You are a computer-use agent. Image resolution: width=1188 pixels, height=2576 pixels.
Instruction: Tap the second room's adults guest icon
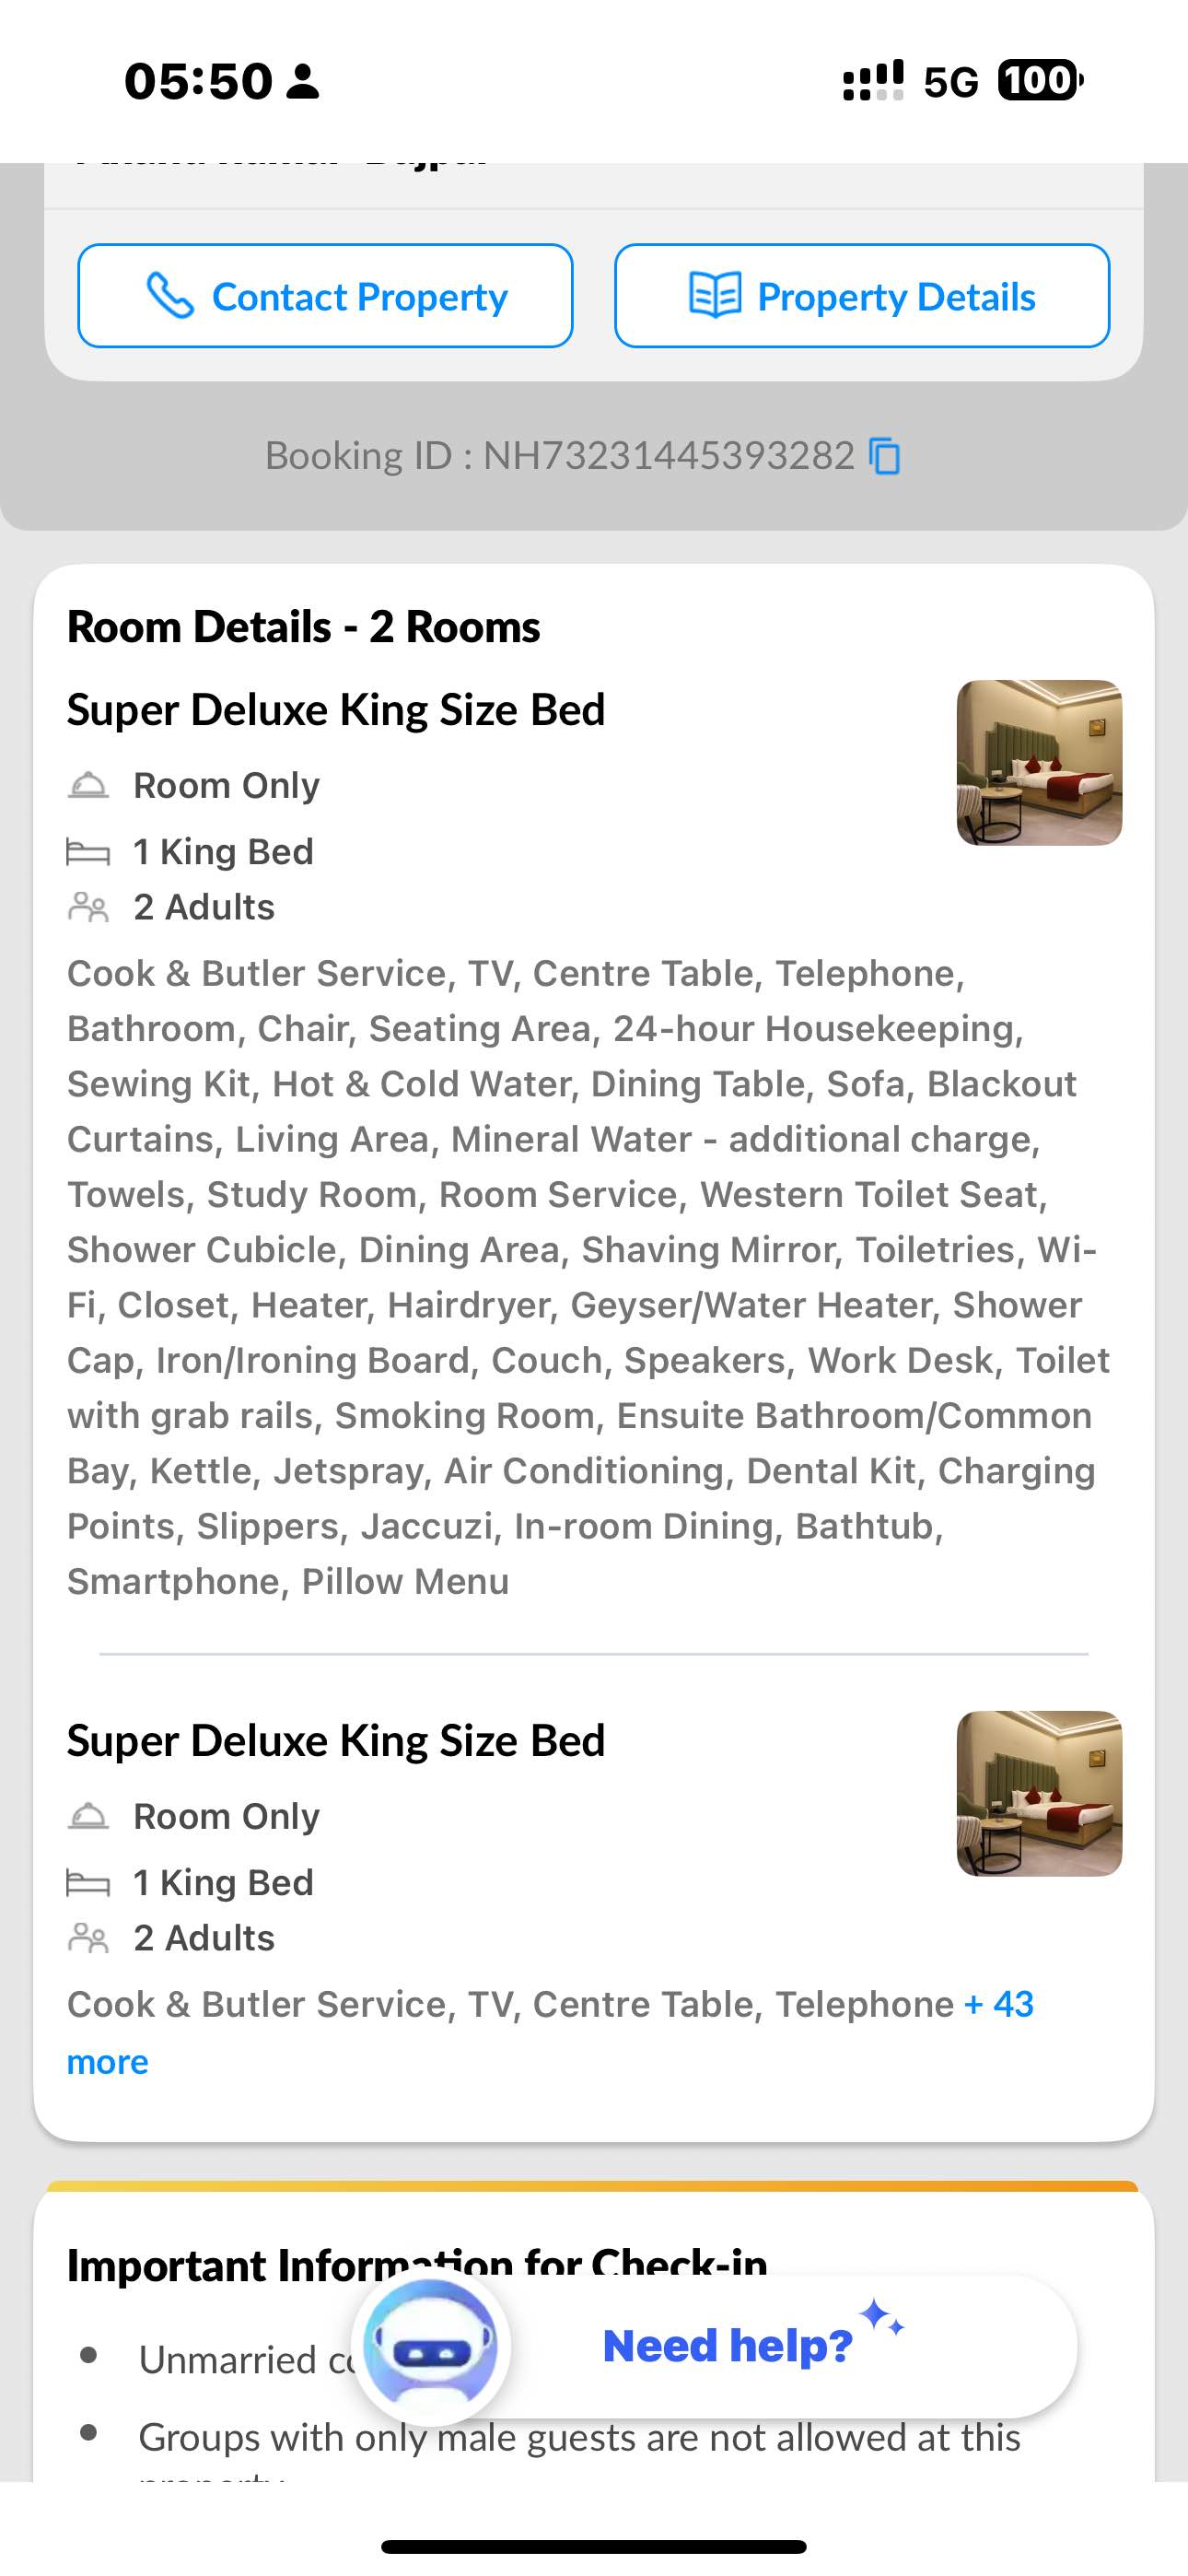coord(88,1938)
